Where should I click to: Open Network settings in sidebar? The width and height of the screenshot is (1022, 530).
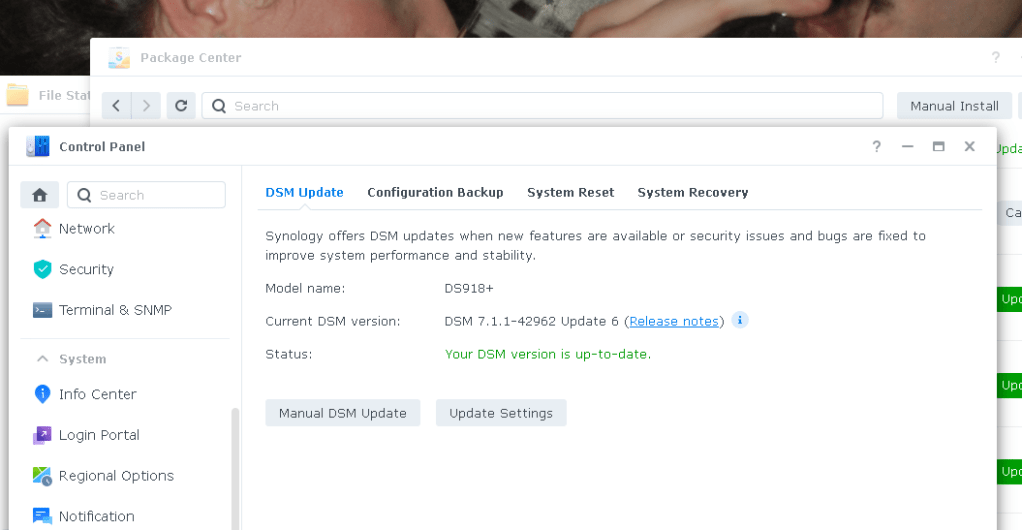(73, 229)
